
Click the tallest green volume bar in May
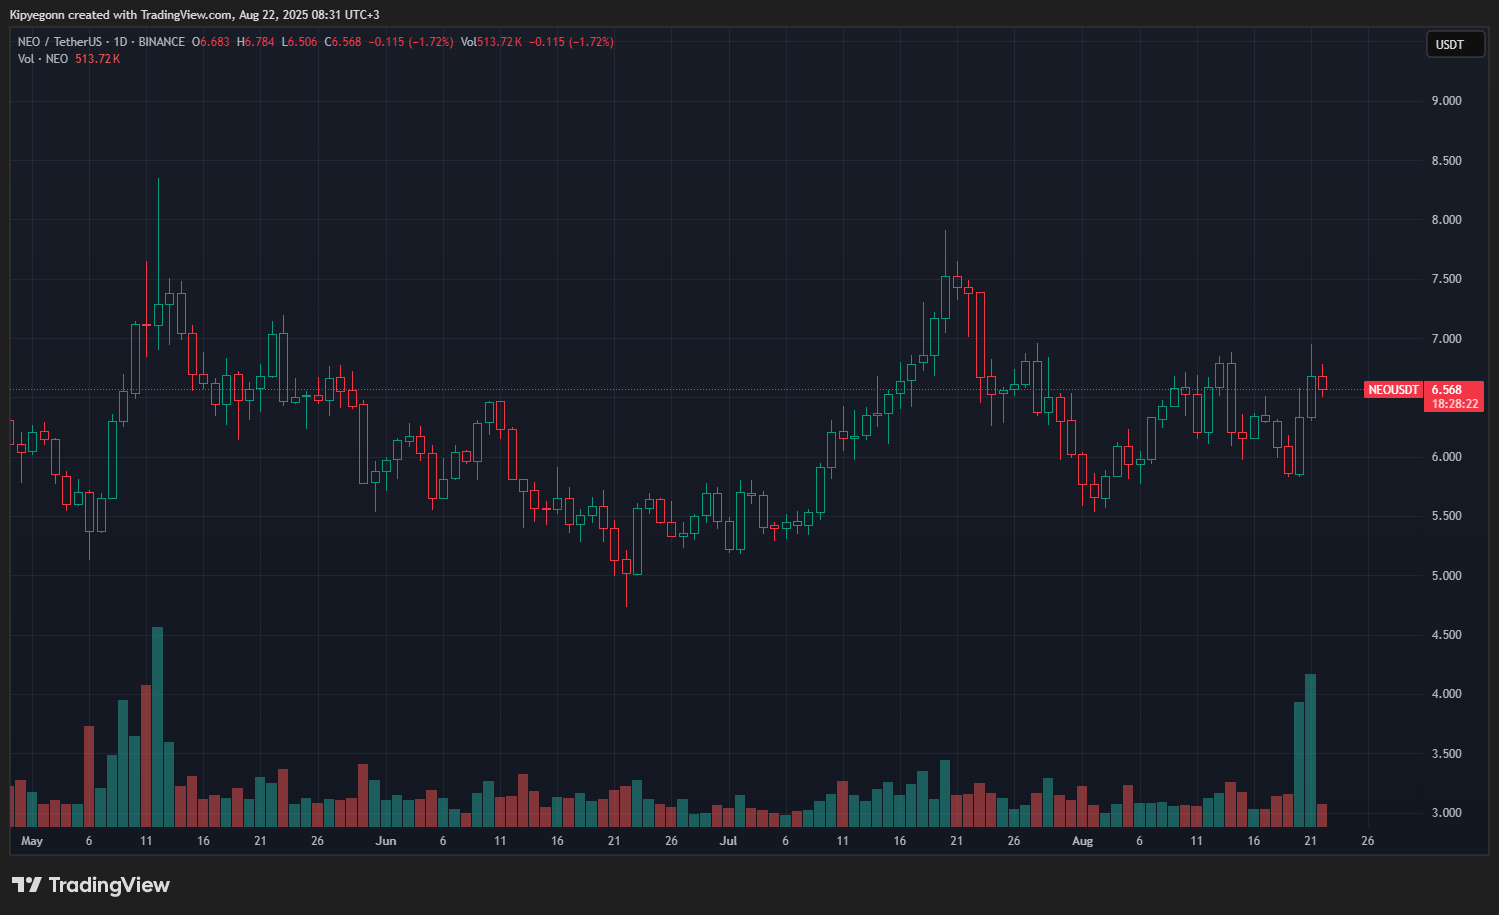[157, 726]
